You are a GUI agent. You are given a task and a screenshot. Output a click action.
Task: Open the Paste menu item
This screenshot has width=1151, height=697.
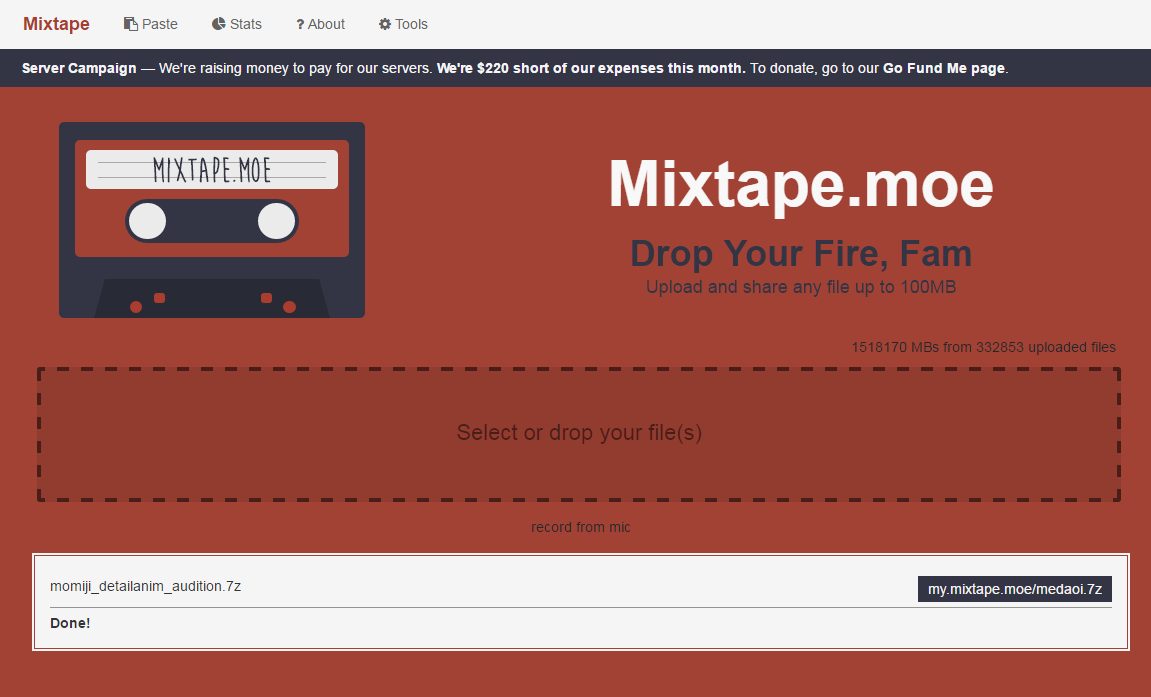(x=150, y=24)
